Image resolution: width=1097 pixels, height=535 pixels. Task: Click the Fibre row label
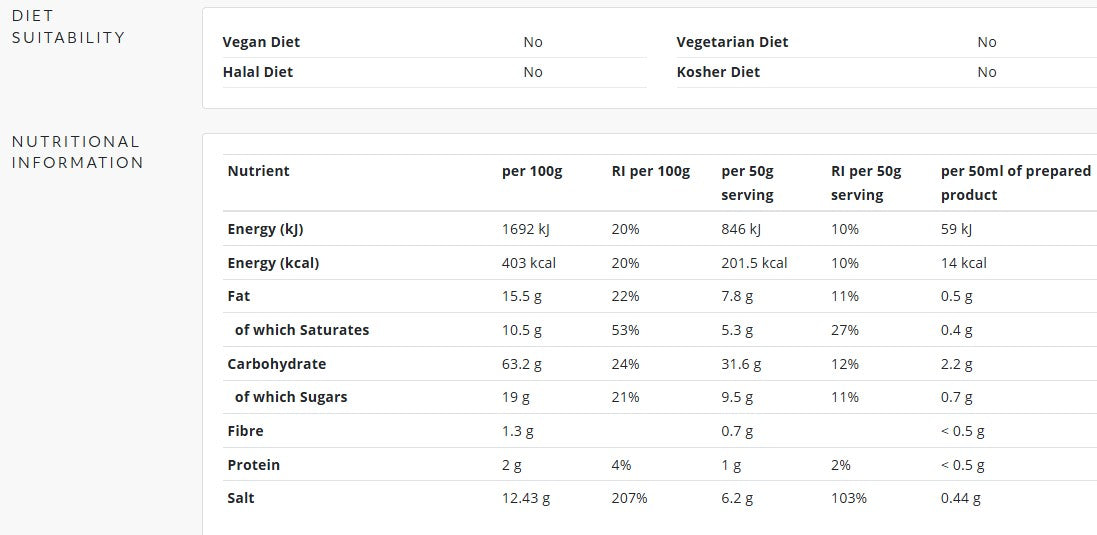246,431
